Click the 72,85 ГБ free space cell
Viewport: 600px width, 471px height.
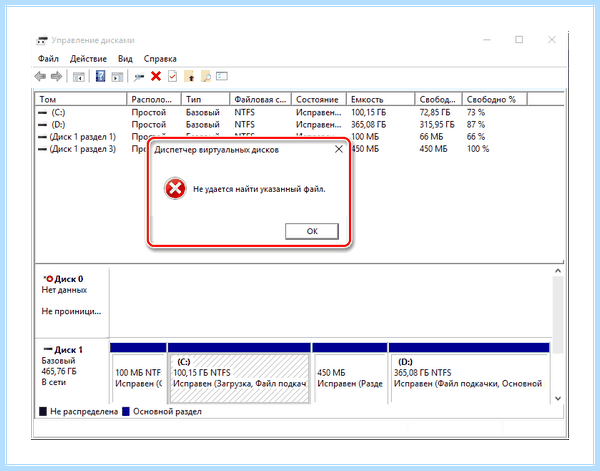[435, 112]
